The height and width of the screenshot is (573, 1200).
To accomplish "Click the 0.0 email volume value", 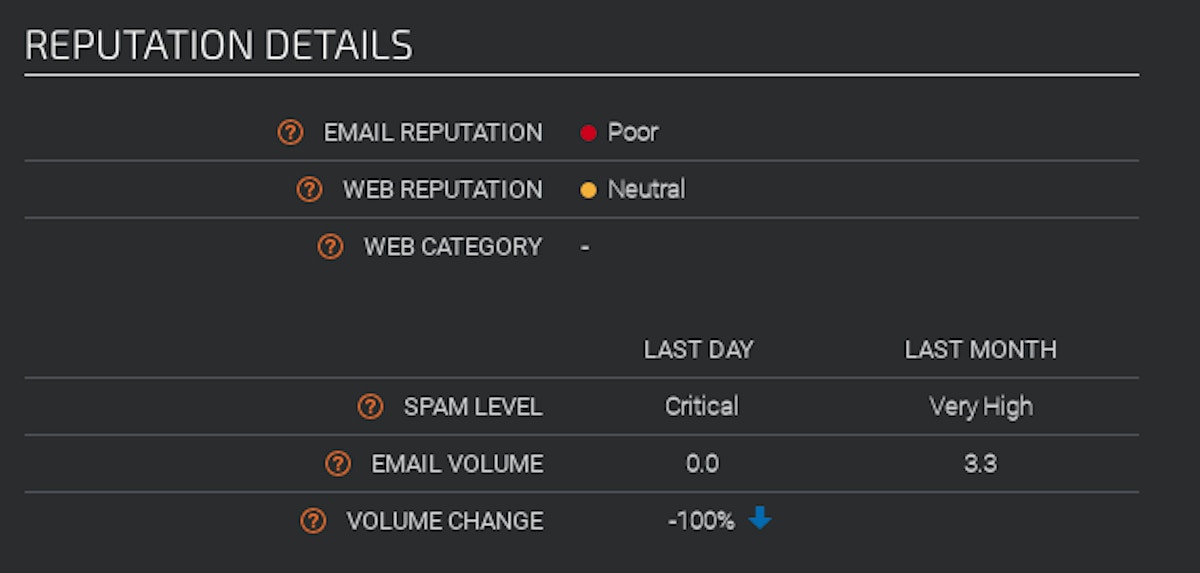I will click(x=701, y=464).
